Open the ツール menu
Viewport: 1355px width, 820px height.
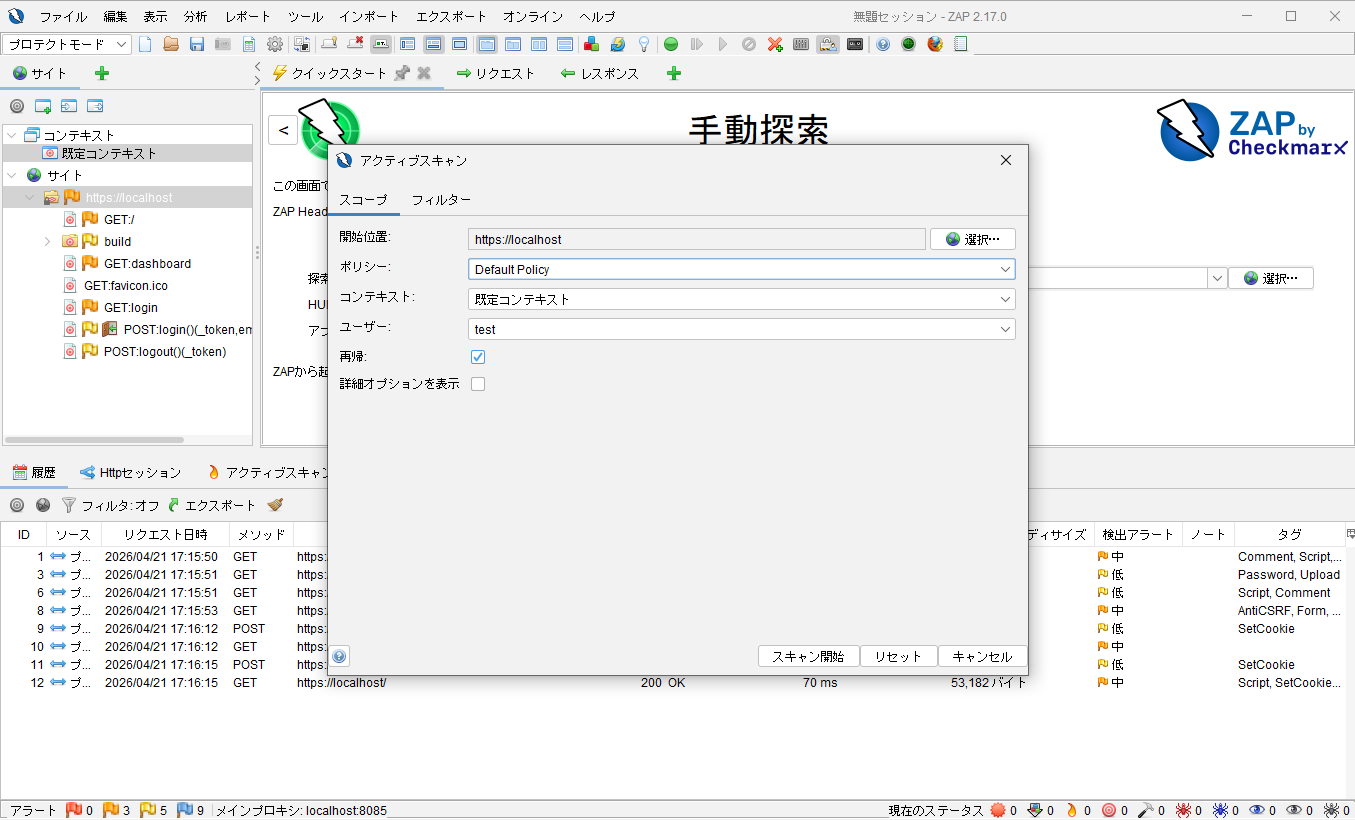(305, 17)
